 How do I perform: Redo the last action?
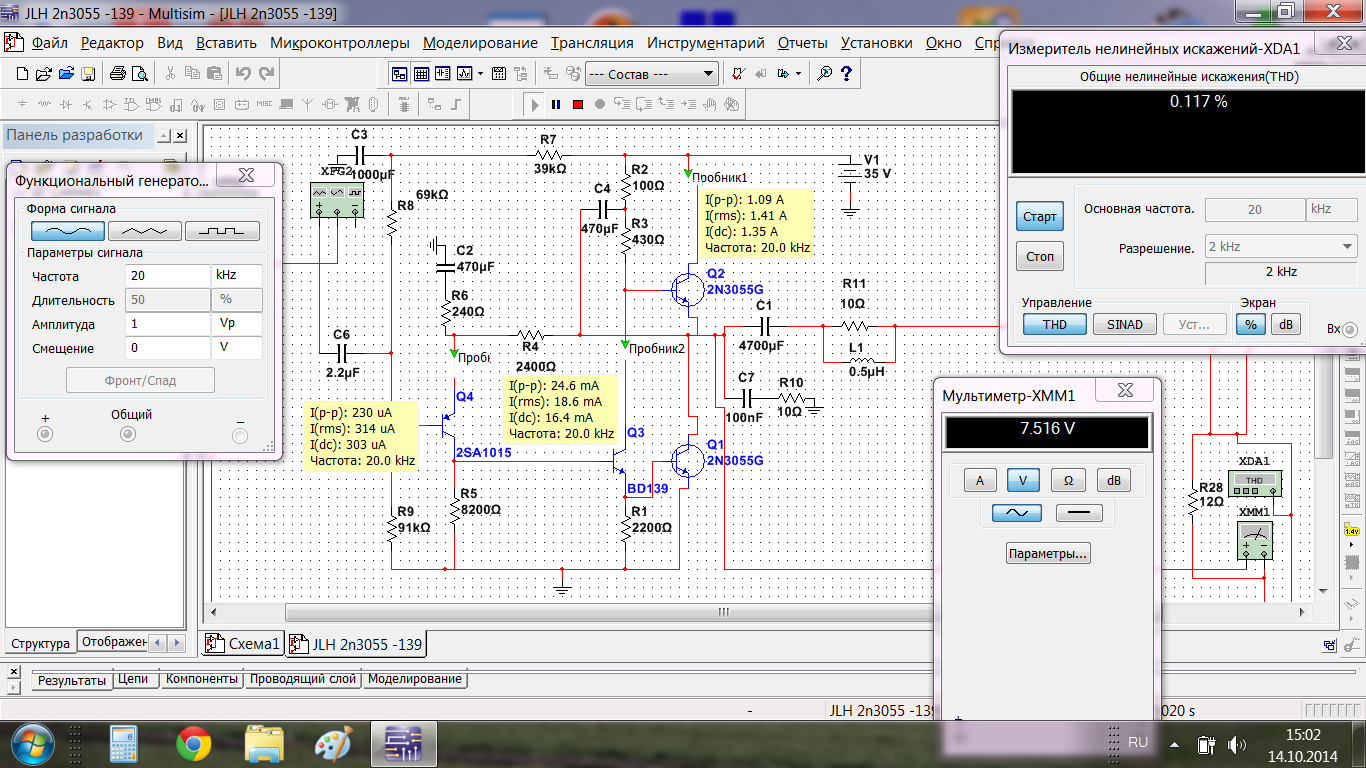[266, 74]
